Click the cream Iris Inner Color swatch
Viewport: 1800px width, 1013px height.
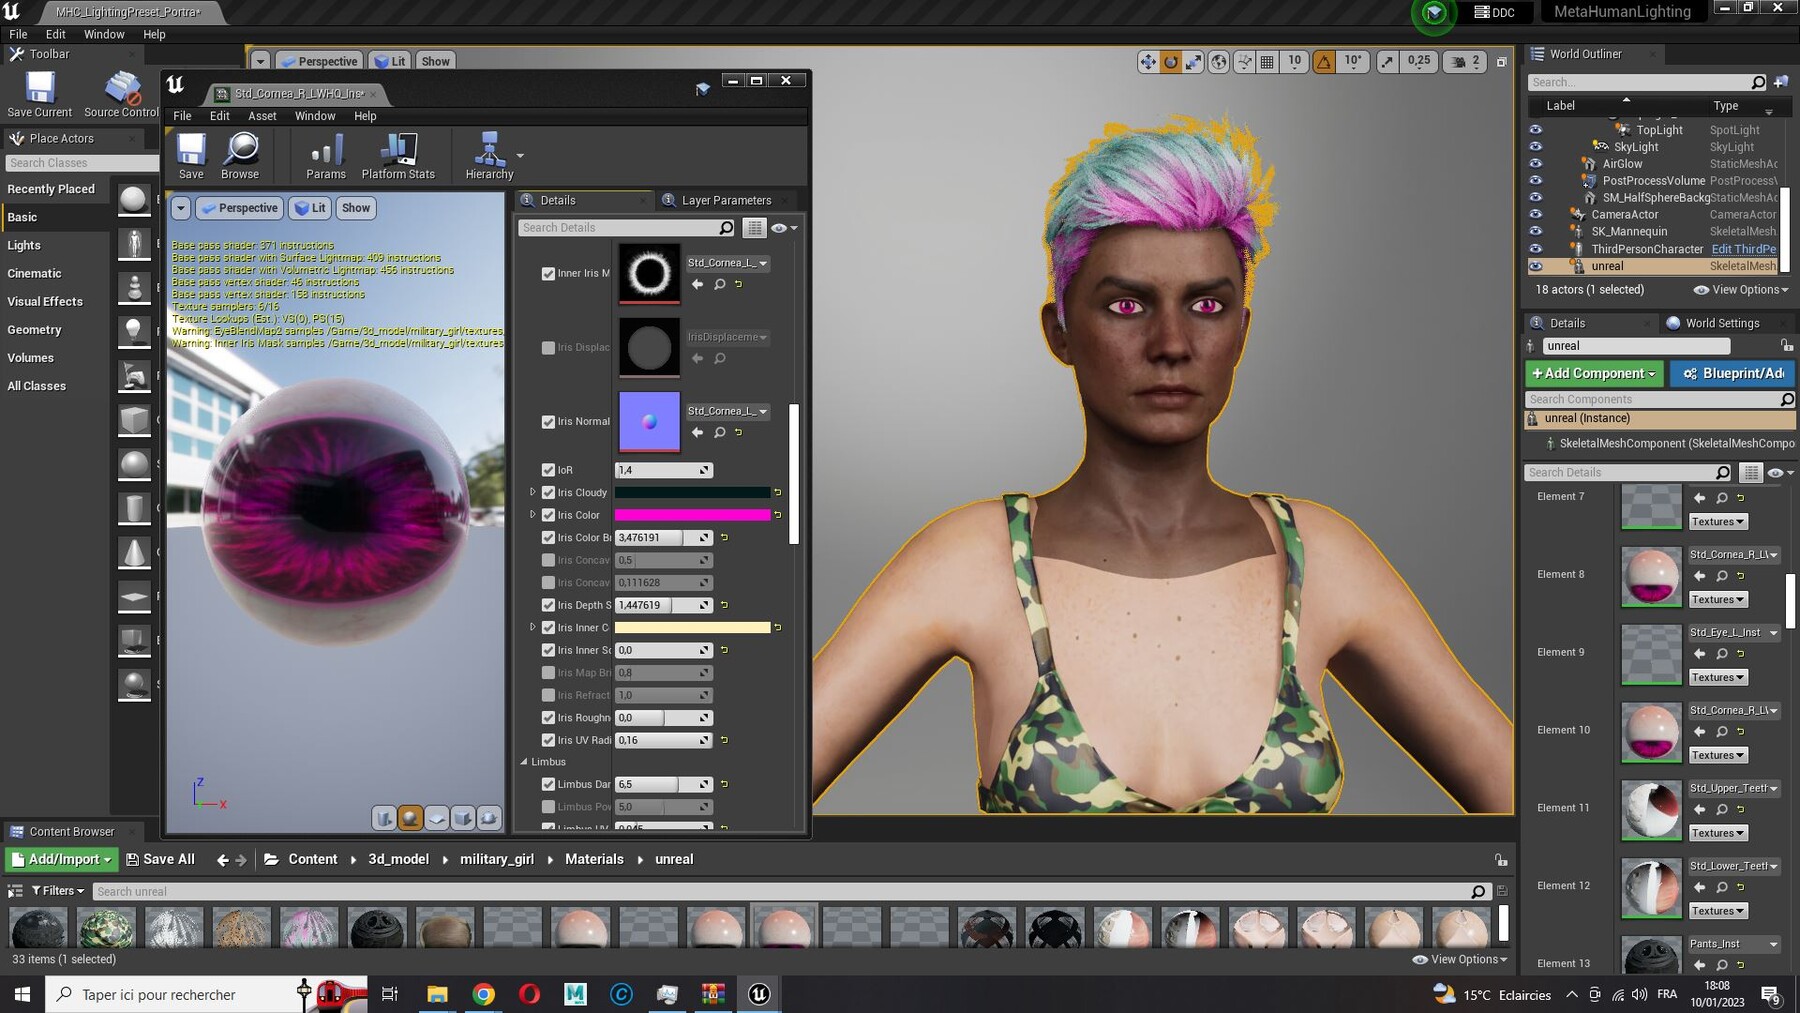pyautogui.click(x=692, y=628)
